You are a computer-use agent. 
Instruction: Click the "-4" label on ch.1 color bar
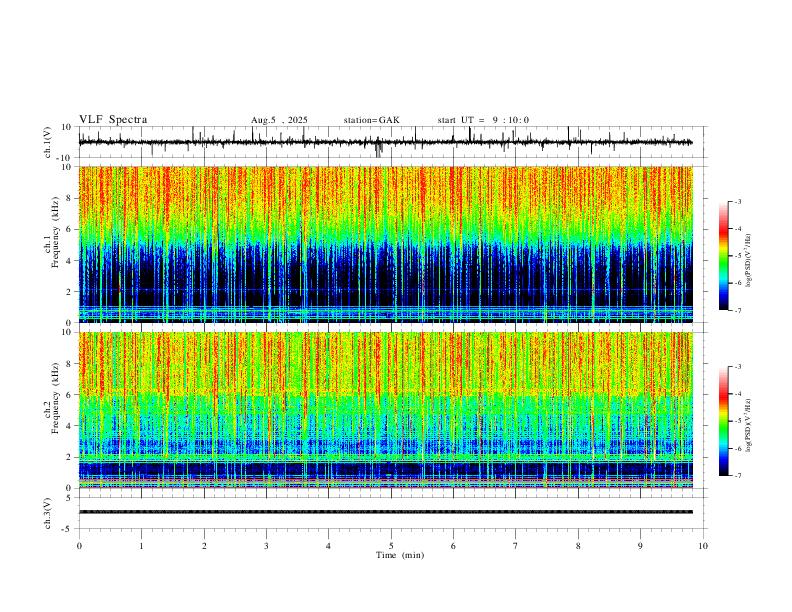[738, 229]
